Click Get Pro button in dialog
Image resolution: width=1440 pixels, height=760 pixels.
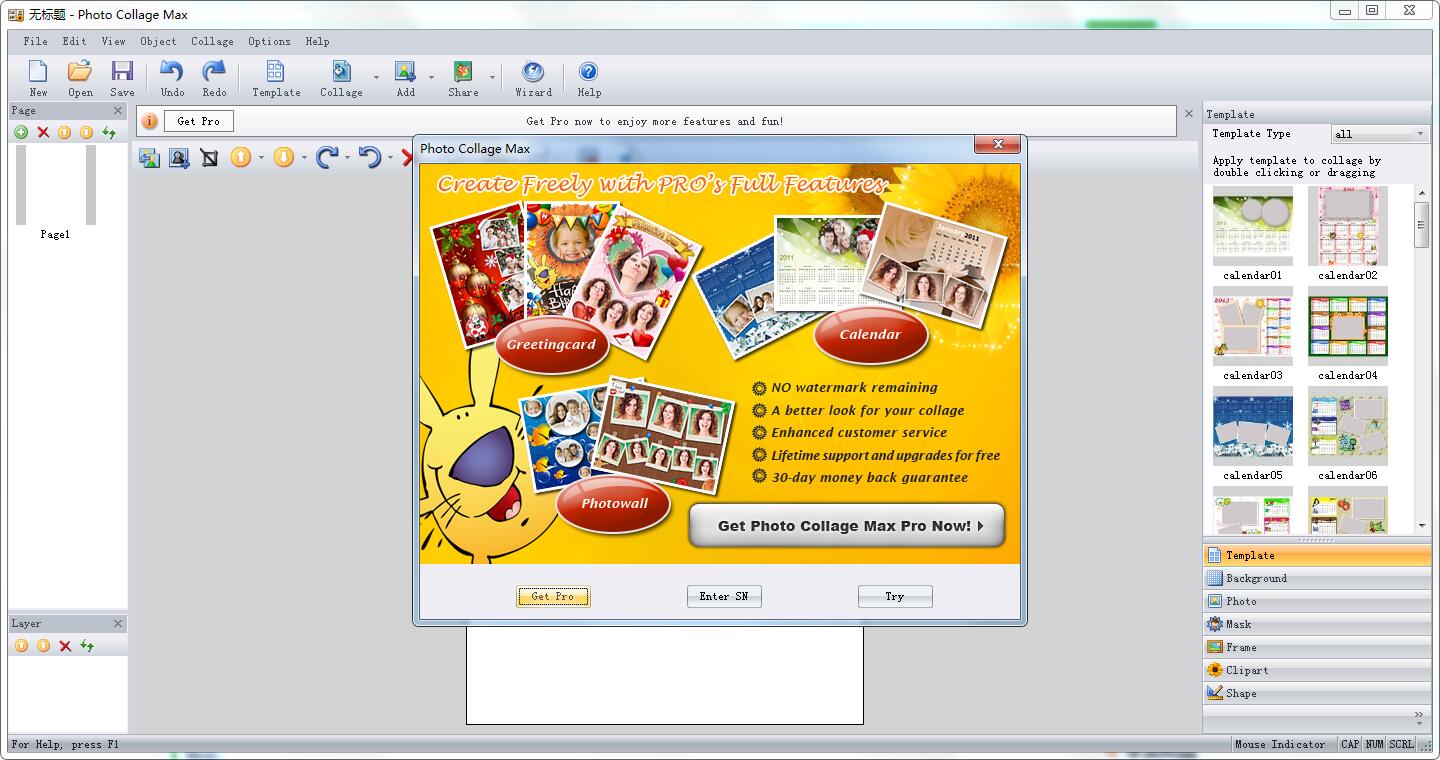click(553, 596)
